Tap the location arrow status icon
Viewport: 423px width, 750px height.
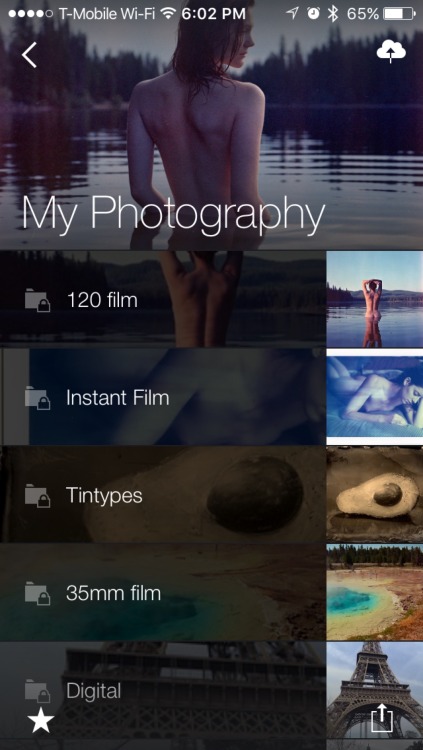point(292,14)
